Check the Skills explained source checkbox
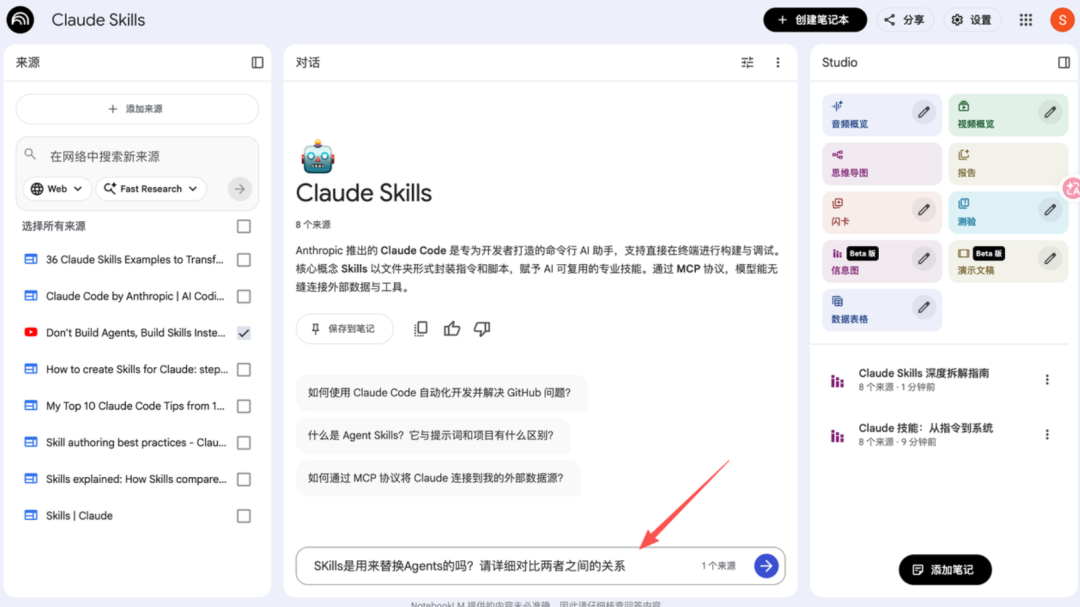Screen dimensions: 1080x607 [x=244, y=479]
